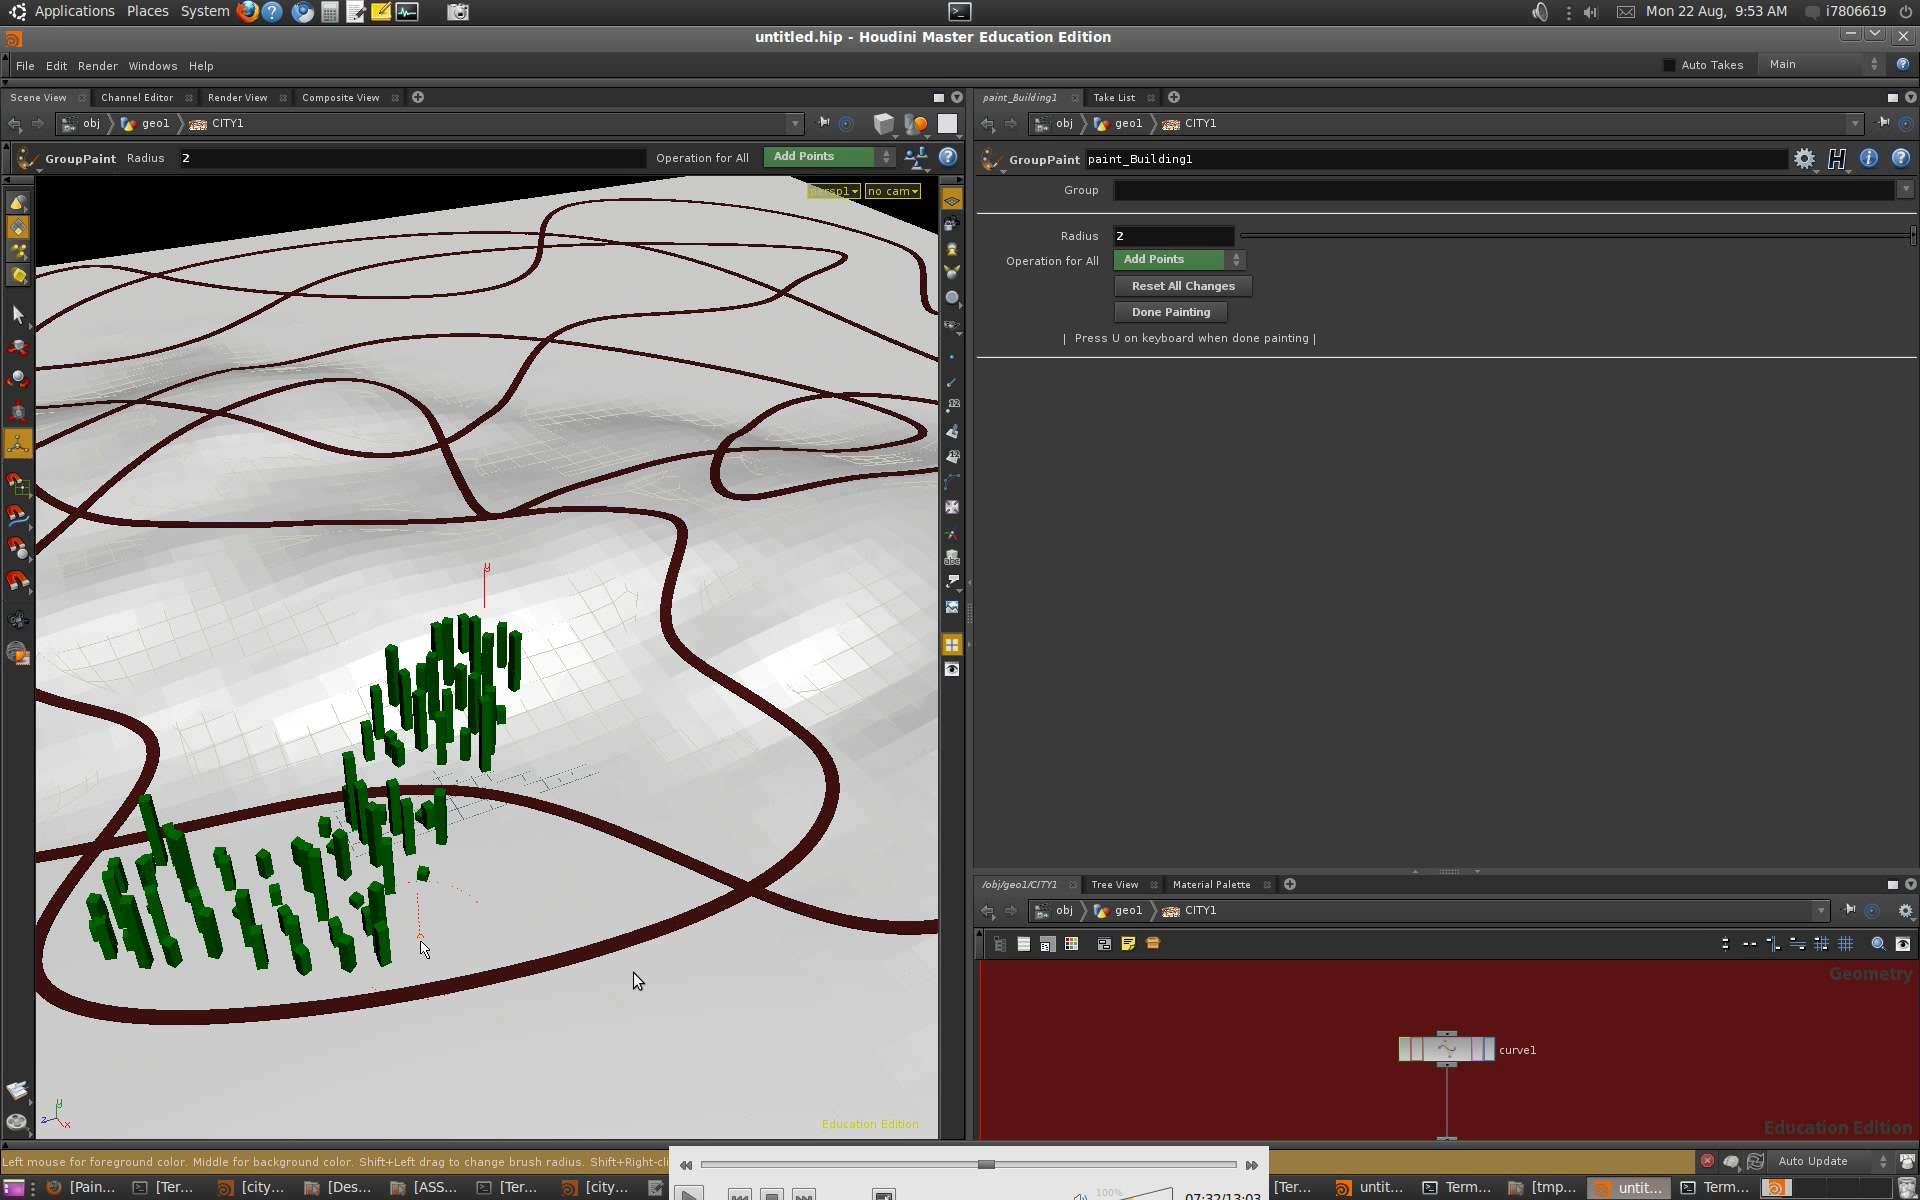Click the camera view tool icon
The width and height of the screenshot is (1920, 1200).
(x=18, y=620)
